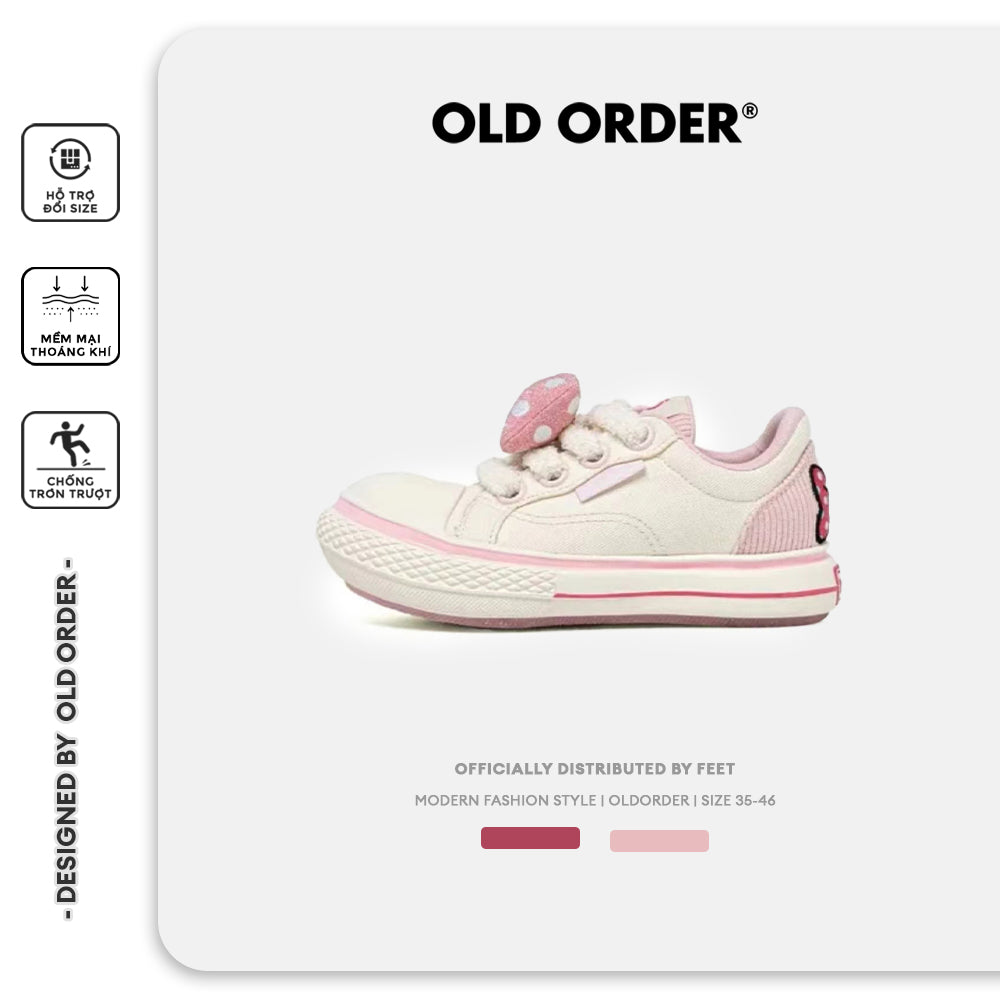
Task: Click the 'HỖ TRỢ ĐỔI SIZE' label
Action: (x=70, y=202)
